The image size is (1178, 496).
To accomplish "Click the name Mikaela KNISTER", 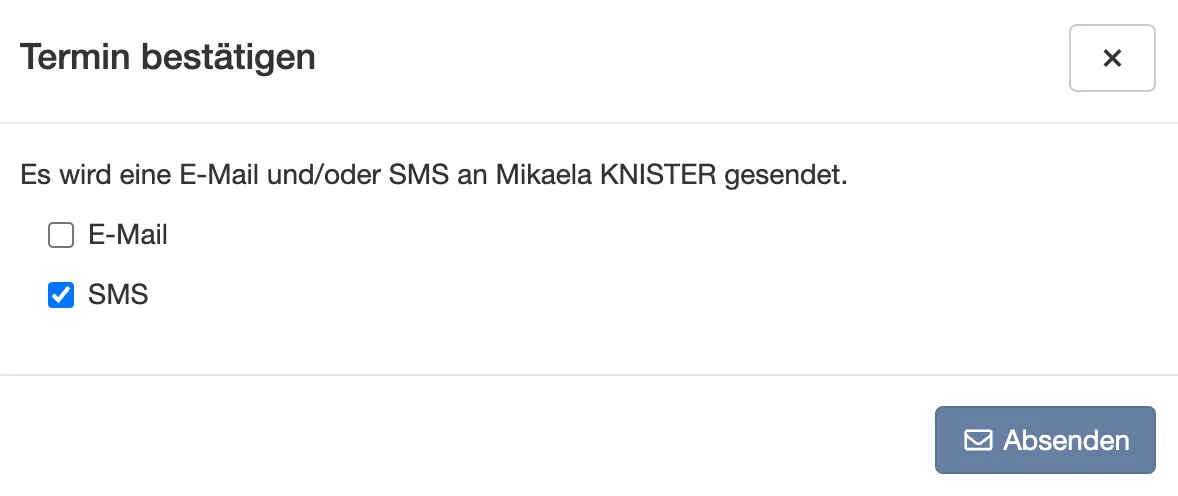I will tap(605, 176).
